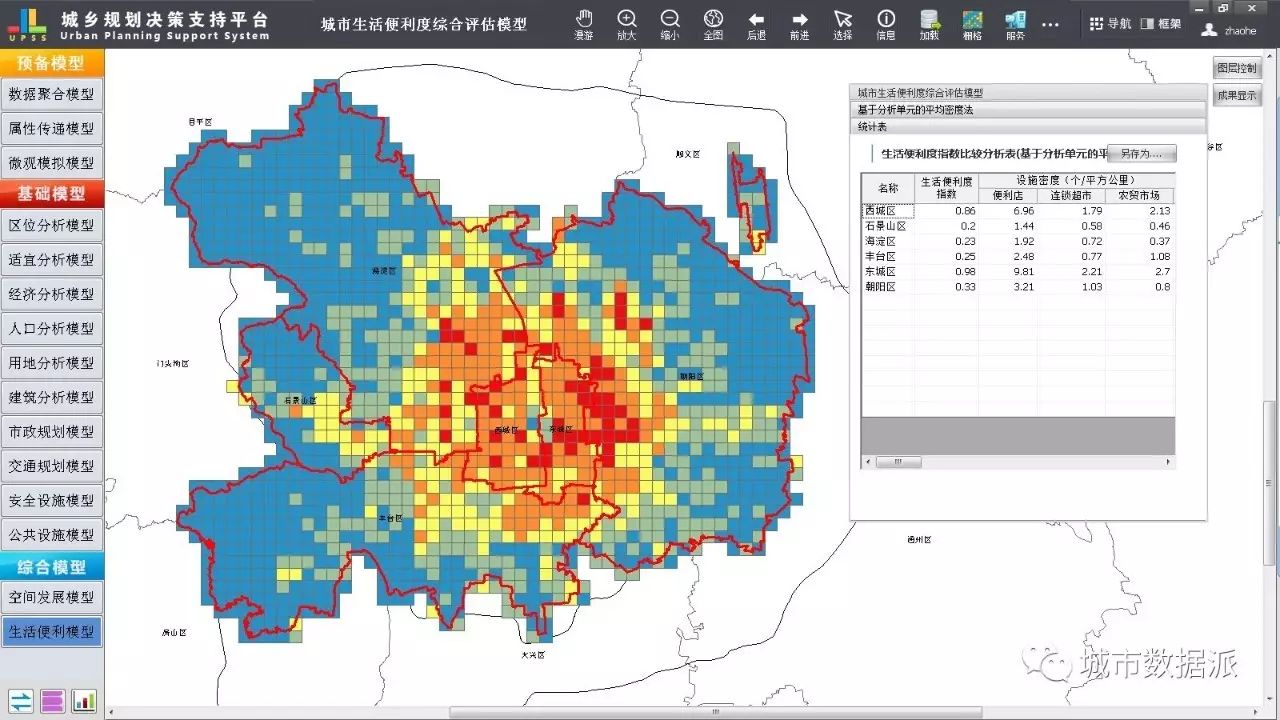Open the 服务 services tool

1015,24
